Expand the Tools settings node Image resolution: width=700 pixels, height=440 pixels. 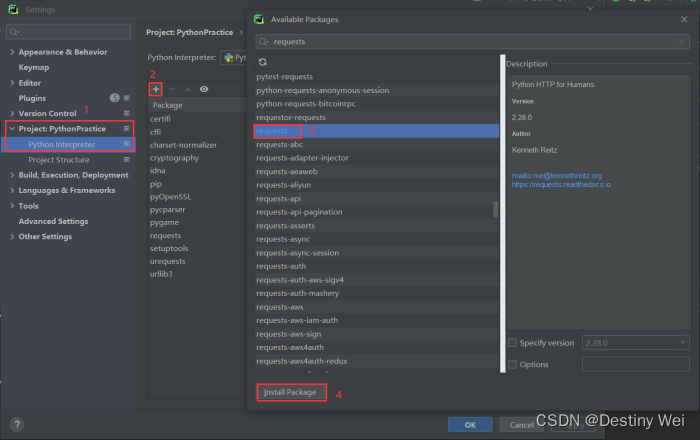tap(12, 206)
